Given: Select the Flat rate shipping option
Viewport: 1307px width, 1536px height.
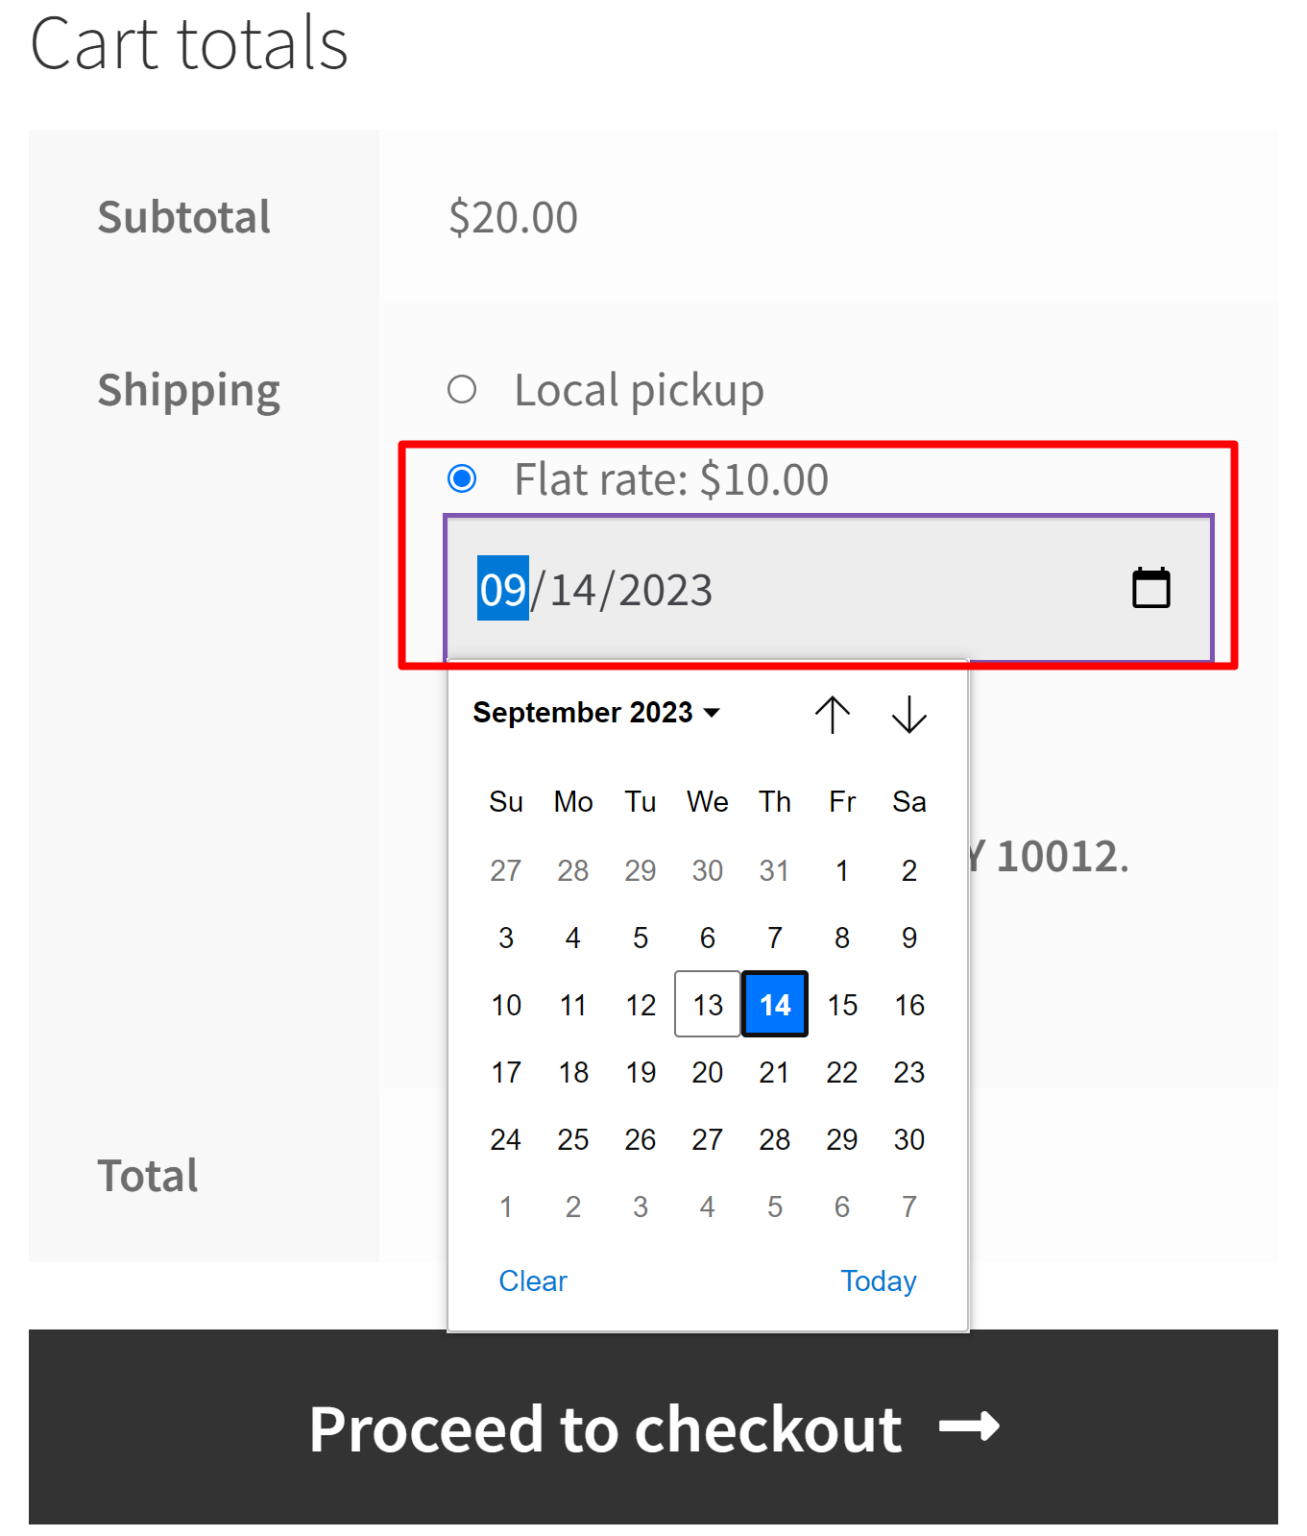Looking at the screenshot, I should click(x=462, y=479).
